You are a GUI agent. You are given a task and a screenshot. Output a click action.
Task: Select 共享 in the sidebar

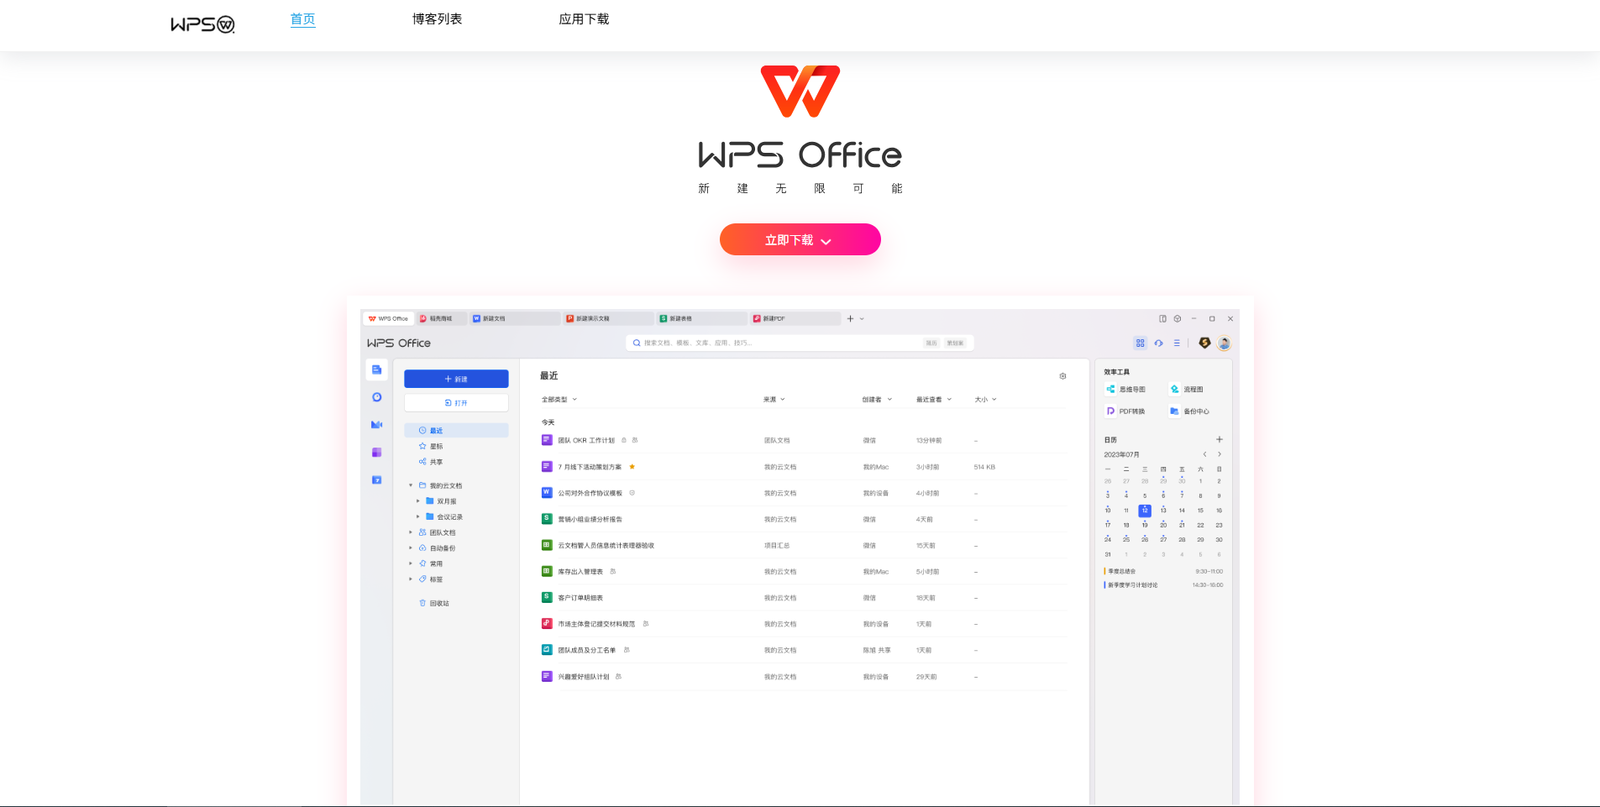point(431,462)
